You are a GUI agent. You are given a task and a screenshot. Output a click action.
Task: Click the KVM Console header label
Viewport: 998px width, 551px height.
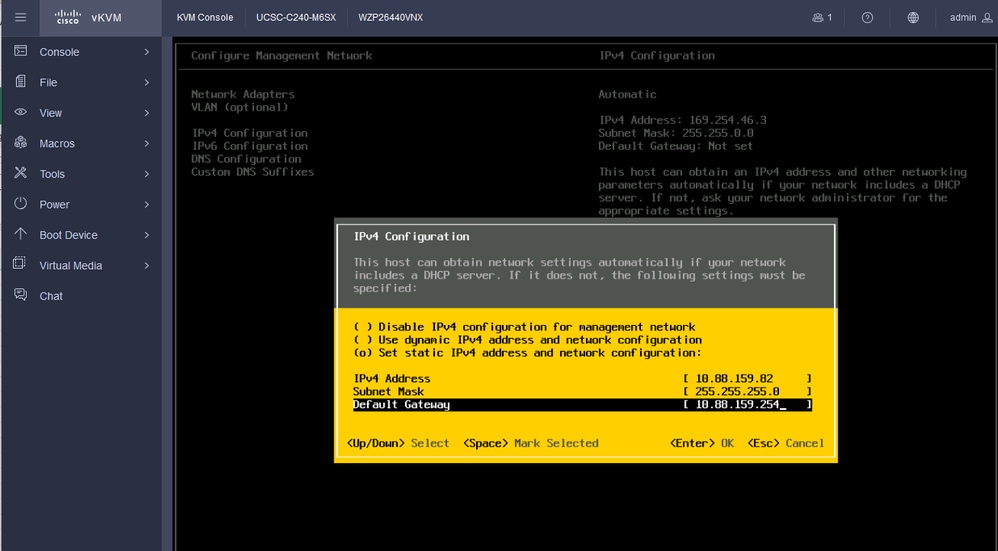pos(205,18)
